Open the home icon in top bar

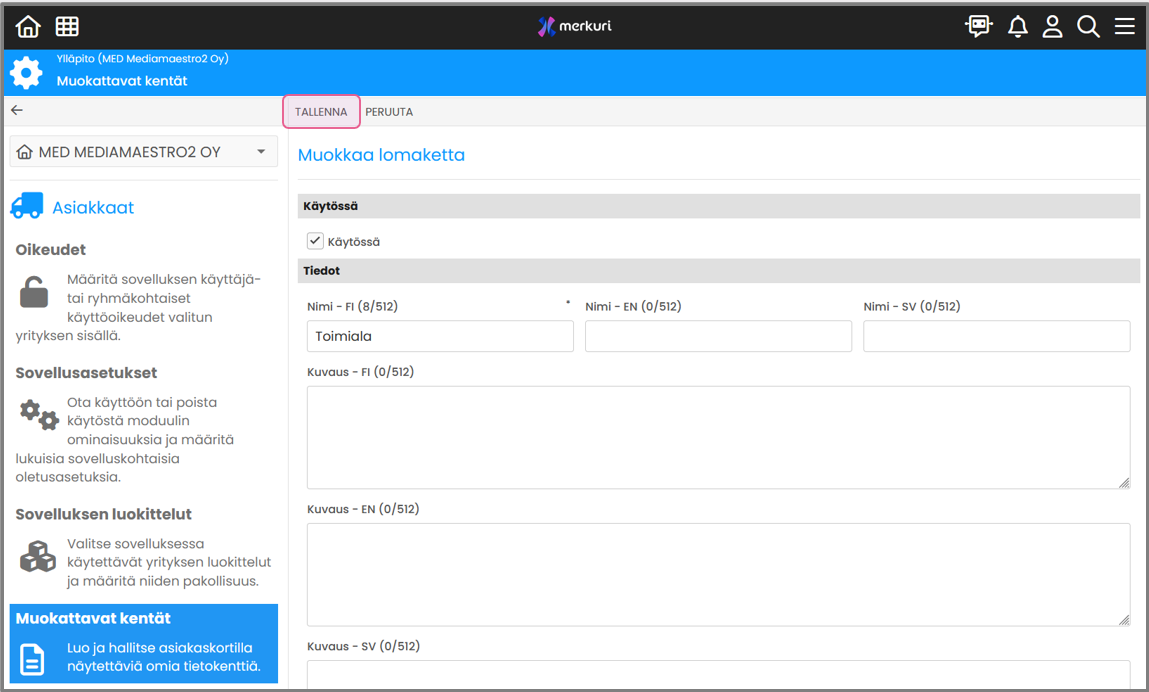pos(28,27)
